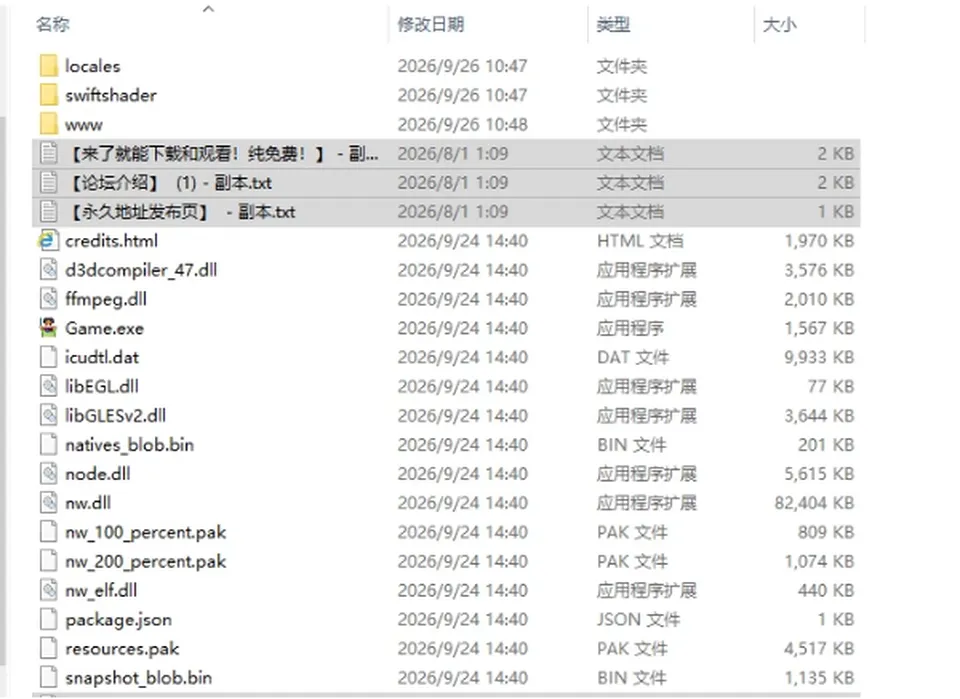Click the 9,933 KB size of icudtl.dat
The height and width of the screenshot is (699, 960).
819,357
